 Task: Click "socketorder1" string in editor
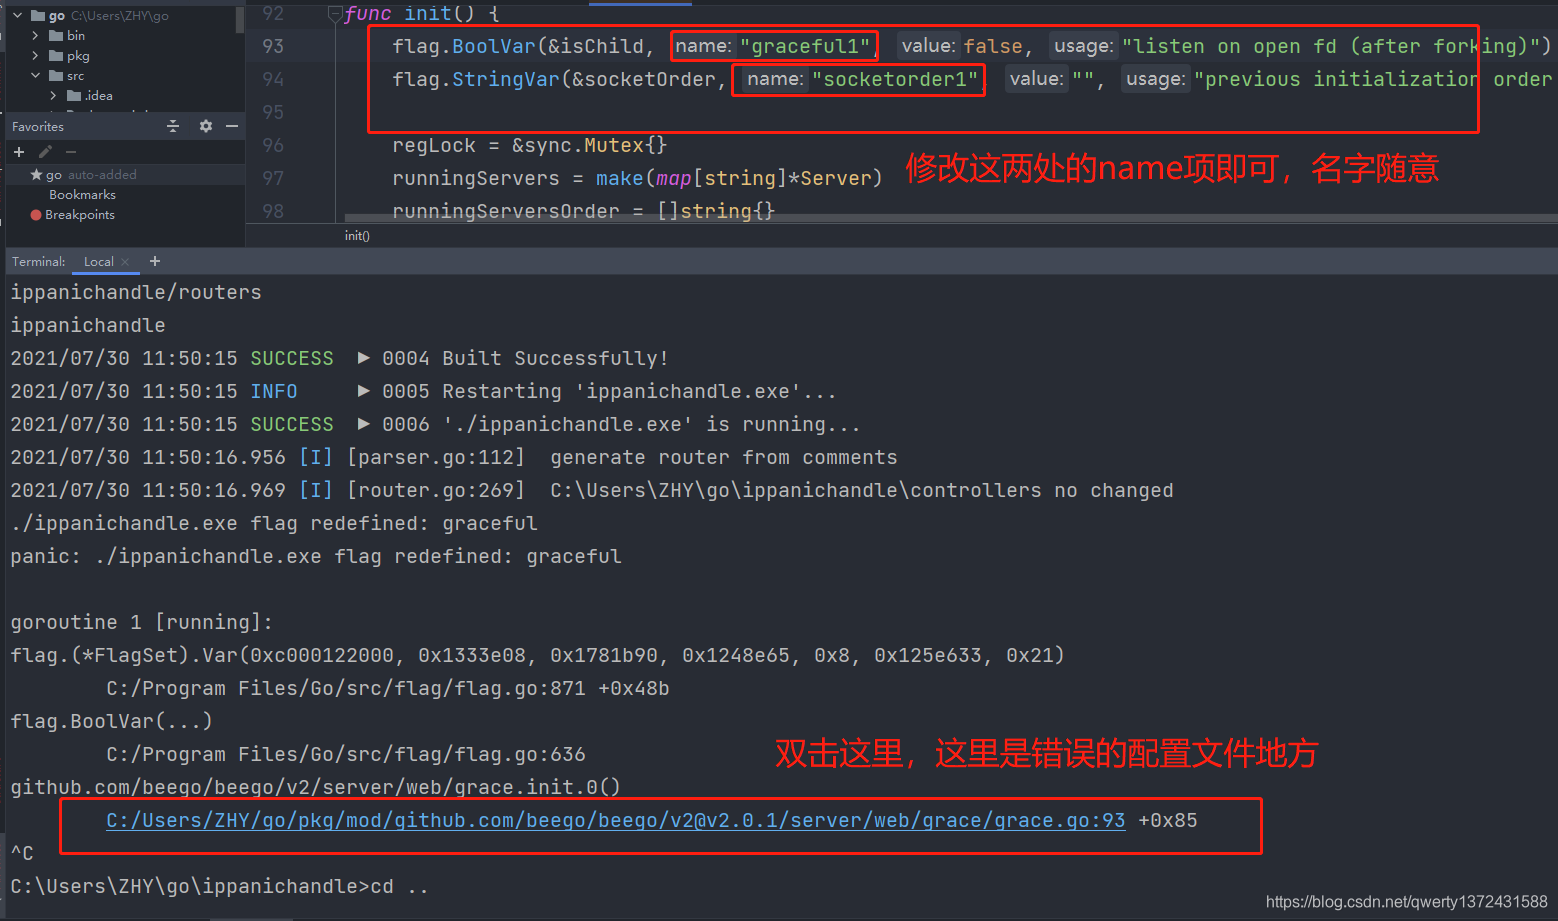[x=895, y=79]
